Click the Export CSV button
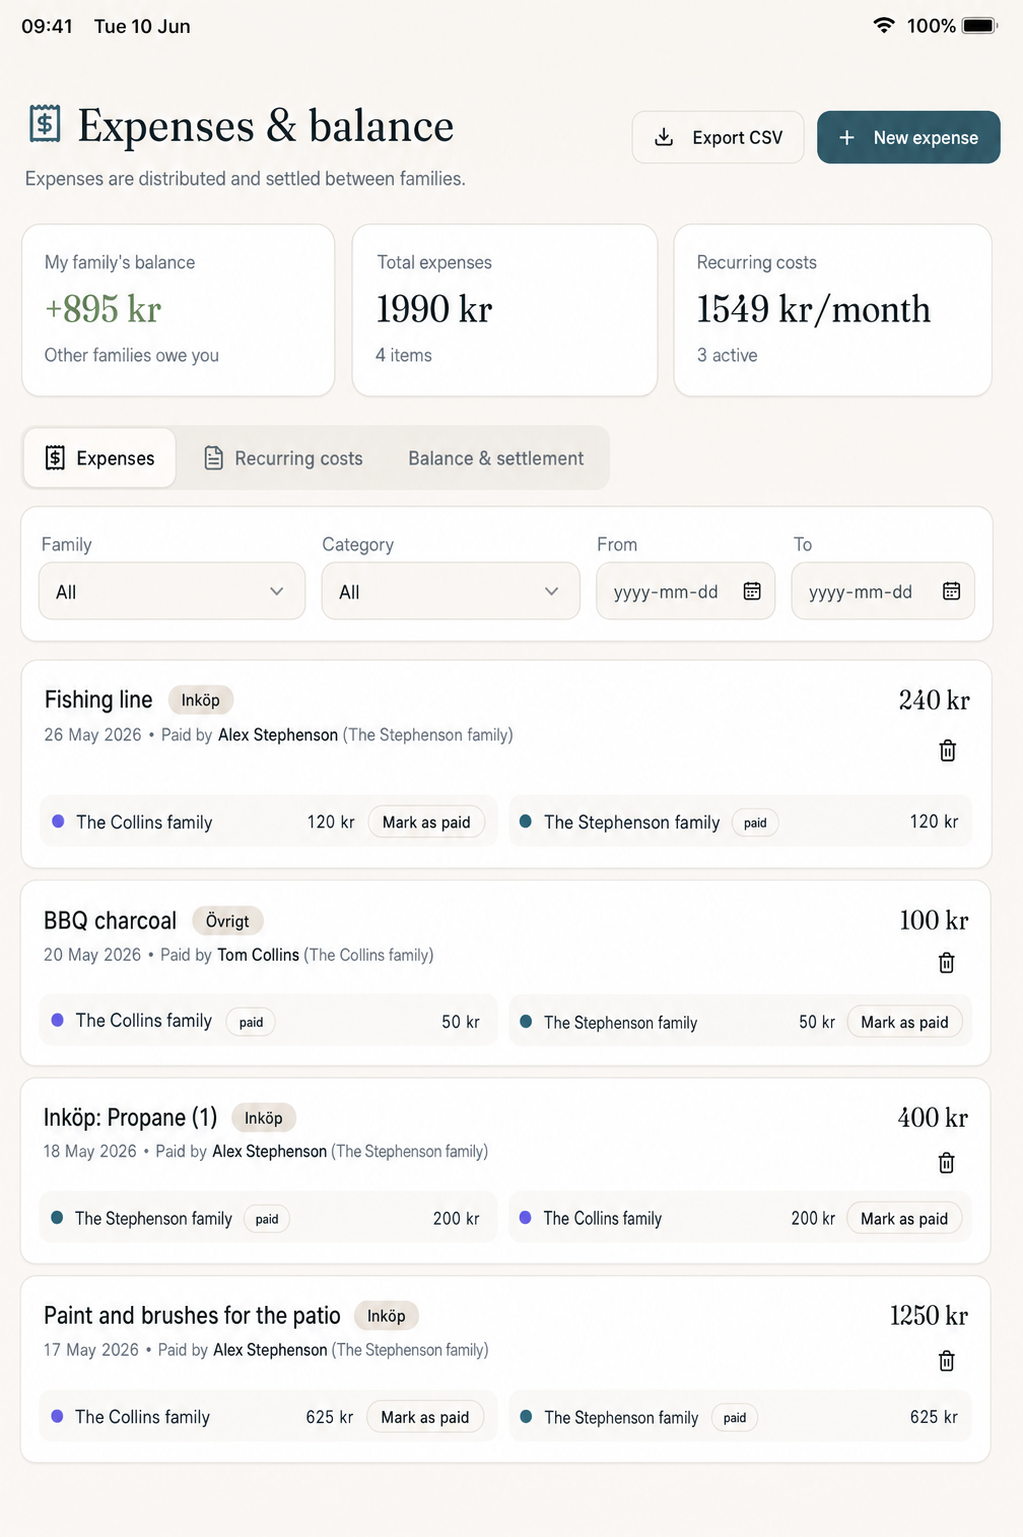1023x1537 pixels. (718, 137)
